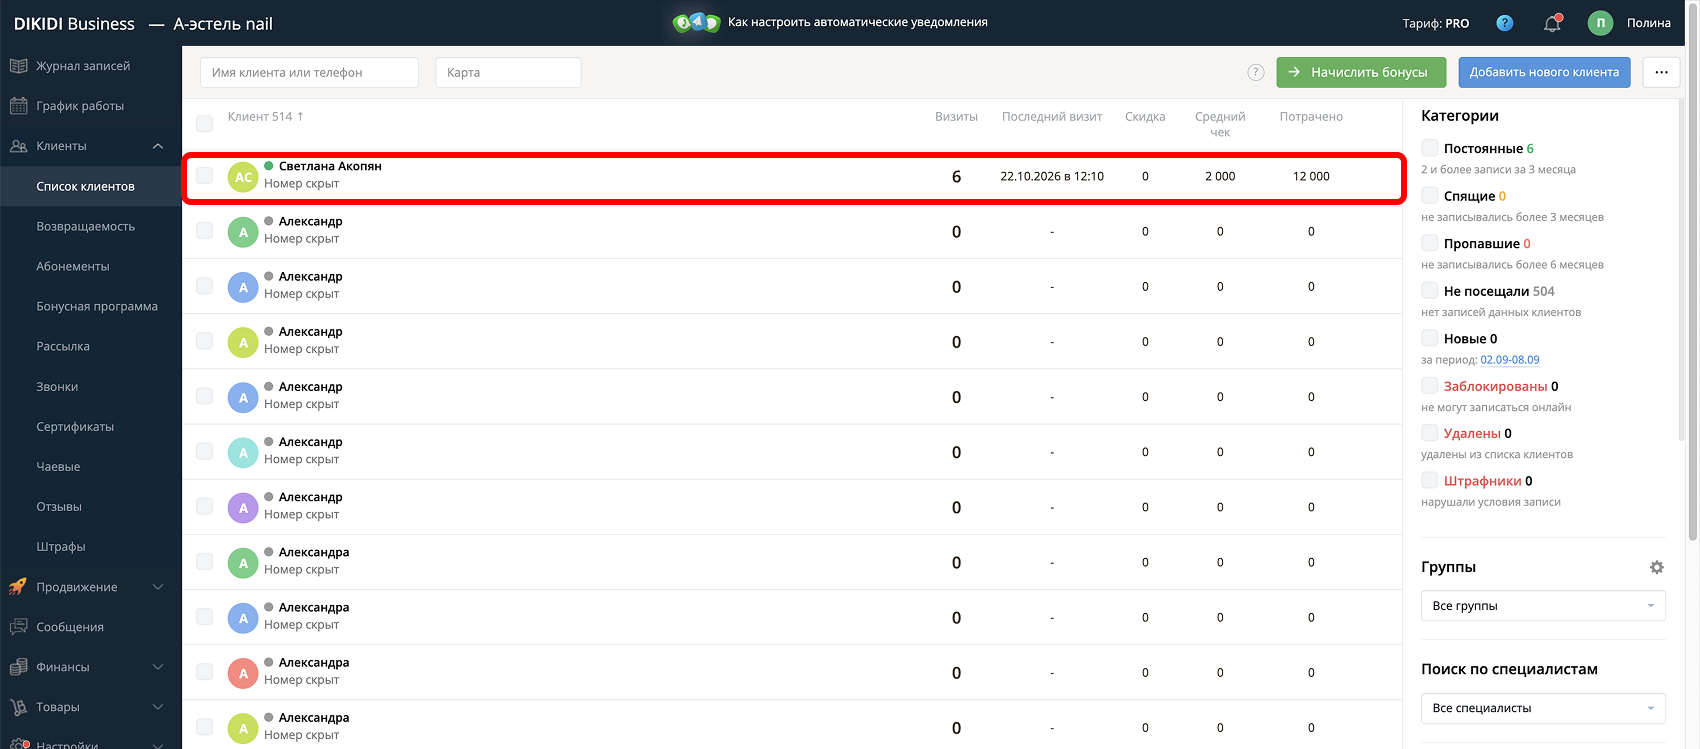Focus the Карта search field
The height and width of the screenshot is (749, 1700).
[x=508, y=72]
